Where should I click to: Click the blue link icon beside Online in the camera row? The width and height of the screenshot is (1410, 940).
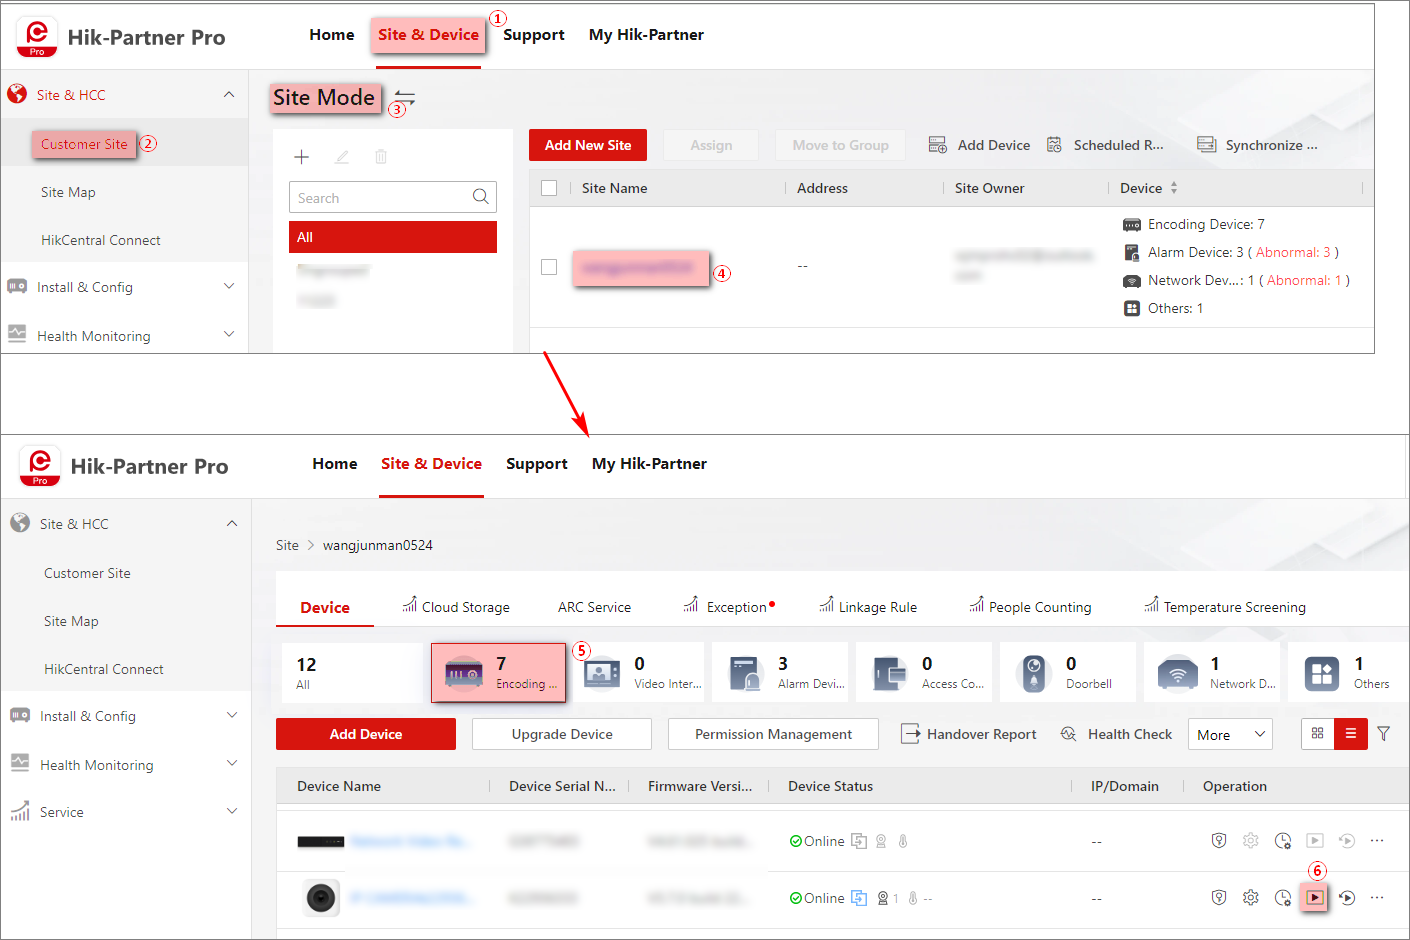tap(859, 898)
